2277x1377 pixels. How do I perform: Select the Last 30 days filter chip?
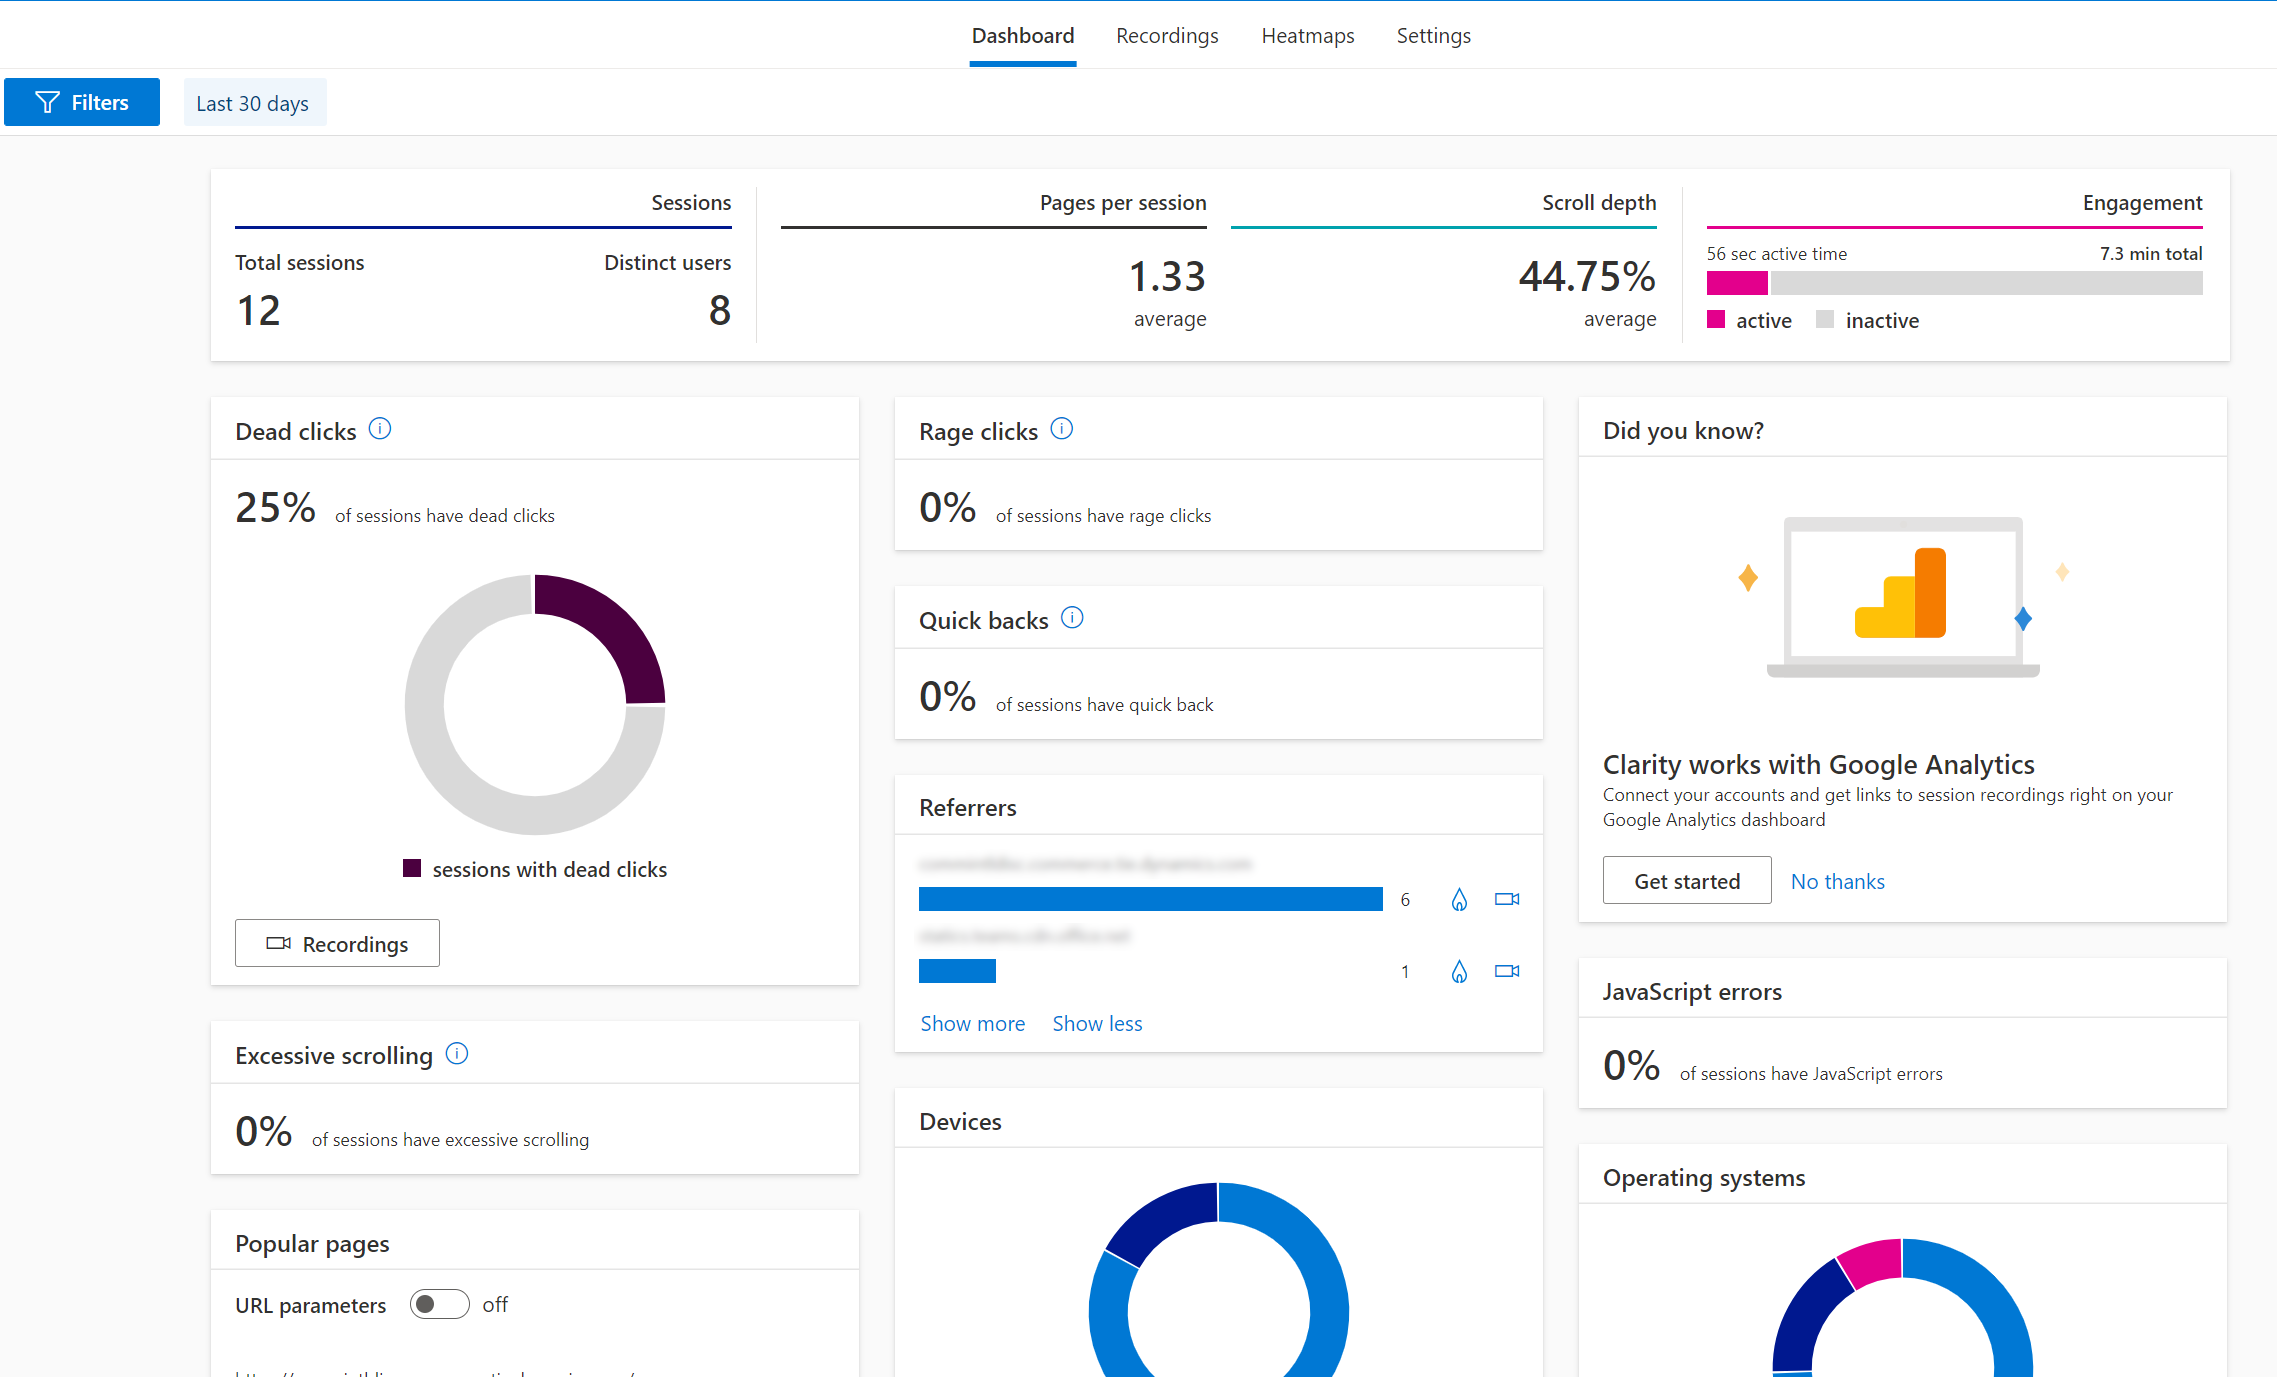[x=252, y=102]
